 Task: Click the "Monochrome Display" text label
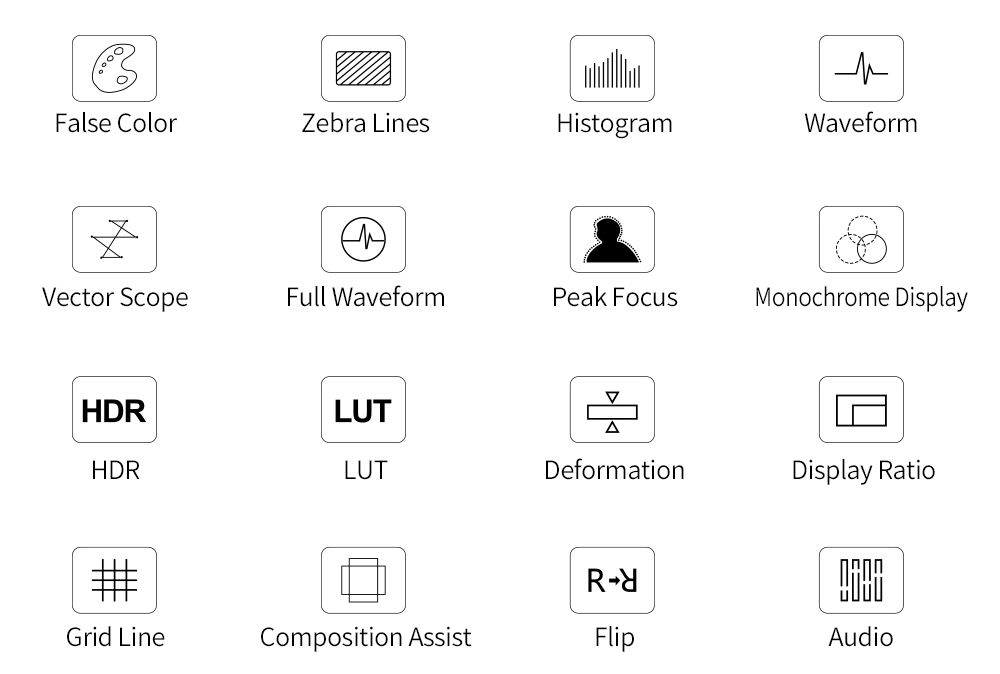[861, 297]
